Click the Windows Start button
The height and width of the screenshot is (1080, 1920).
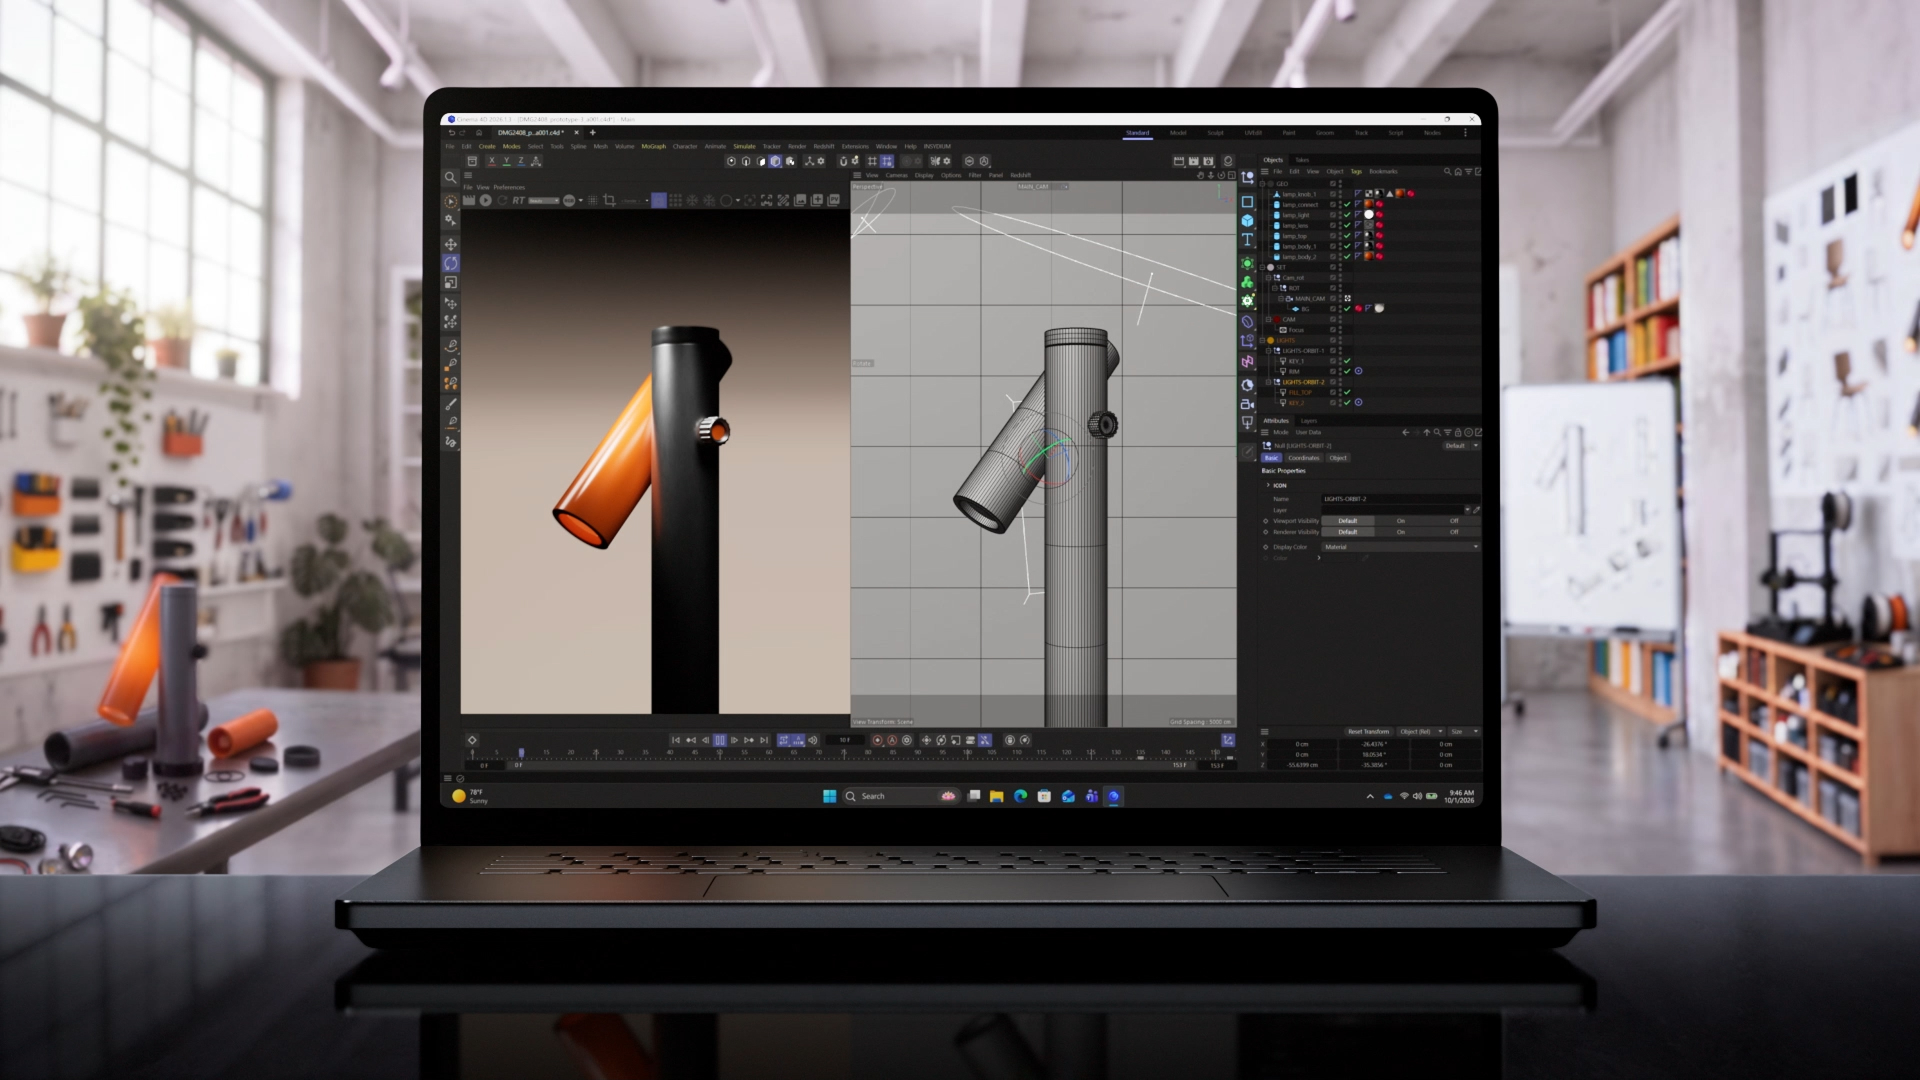pyautogui.click(x=829, y=796)
